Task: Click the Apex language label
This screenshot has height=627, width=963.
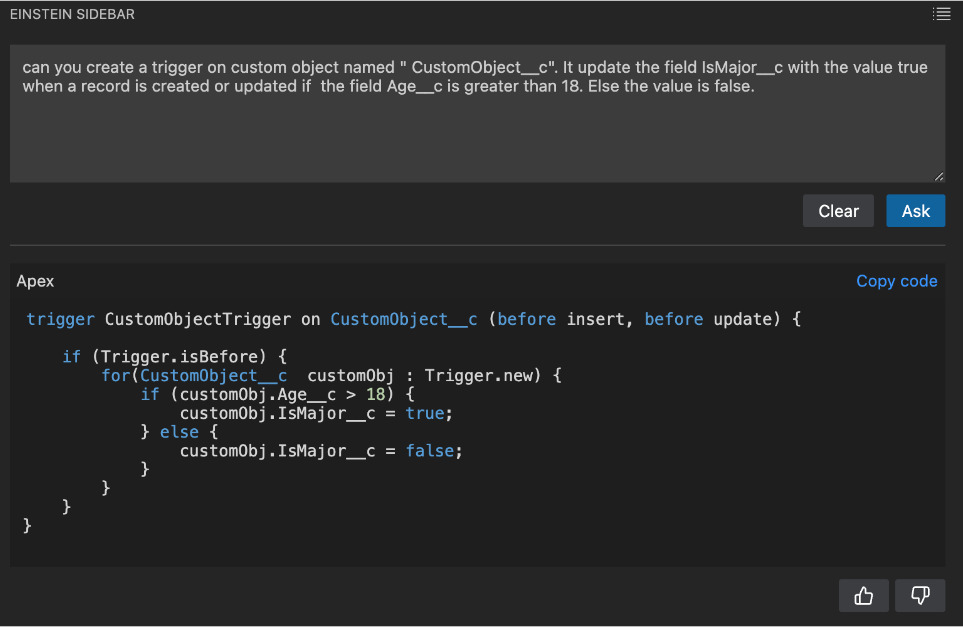Action: 35,282
